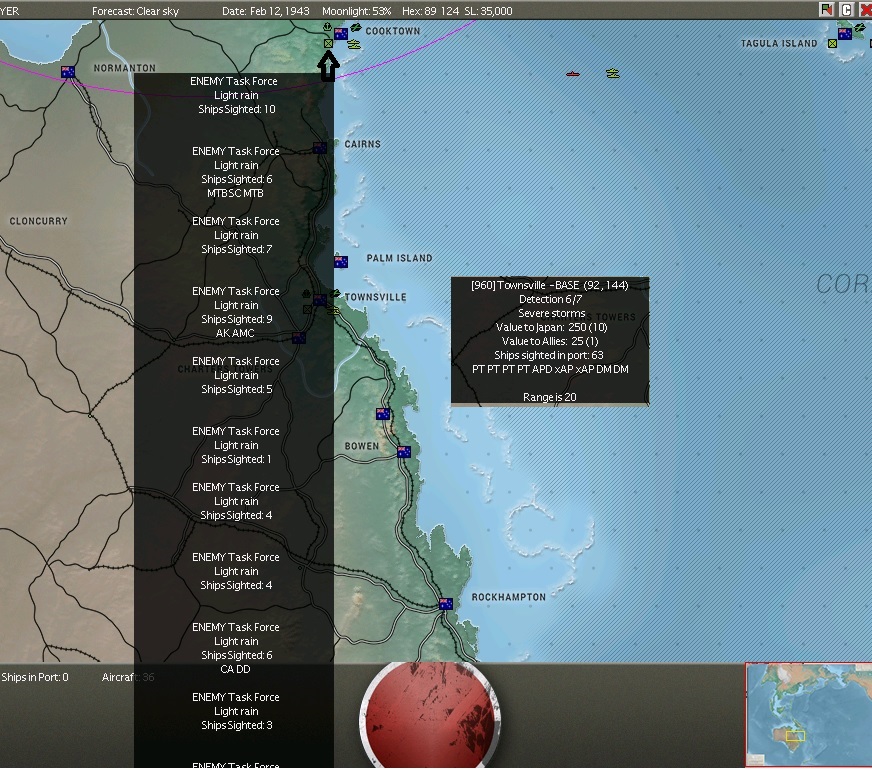872x770 pixels.
Task: Select task force entry Ships Sighted: 1
Action: [x=234, y=445]
